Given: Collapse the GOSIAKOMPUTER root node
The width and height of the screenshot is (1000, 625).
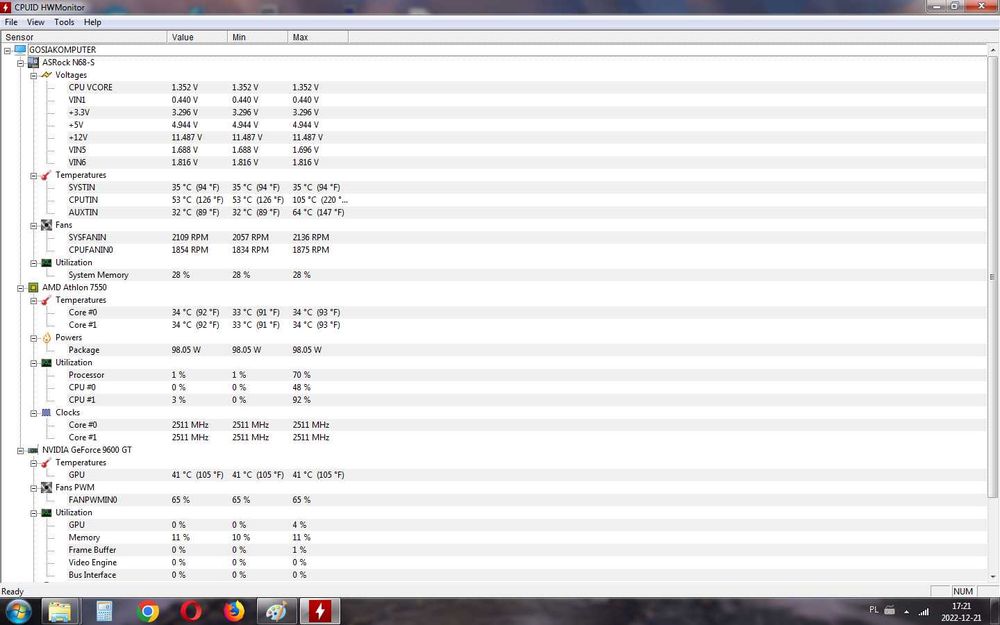Looking at the screenshot, I should coord(8,50).
